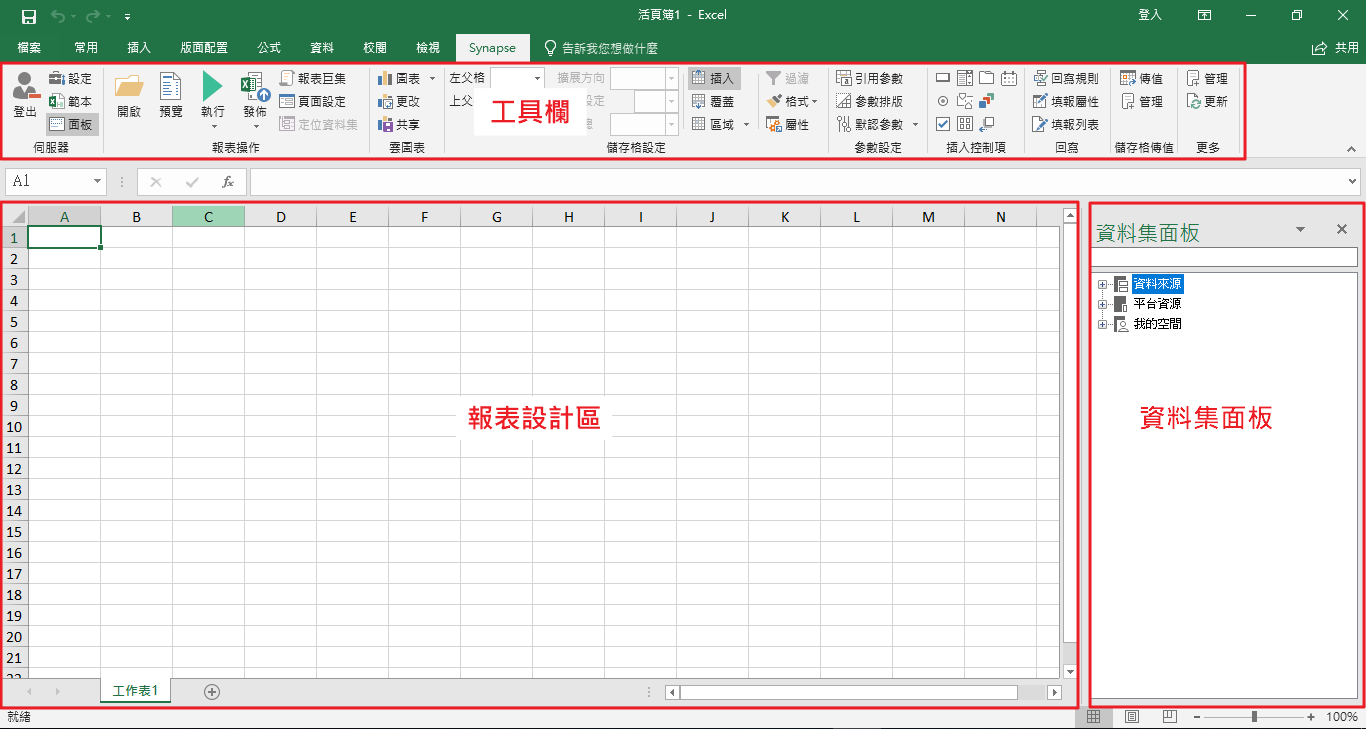This screenshot has width=1366, height=729.
Task: Run the report with the 執行 icon
Action: [213, 96]
